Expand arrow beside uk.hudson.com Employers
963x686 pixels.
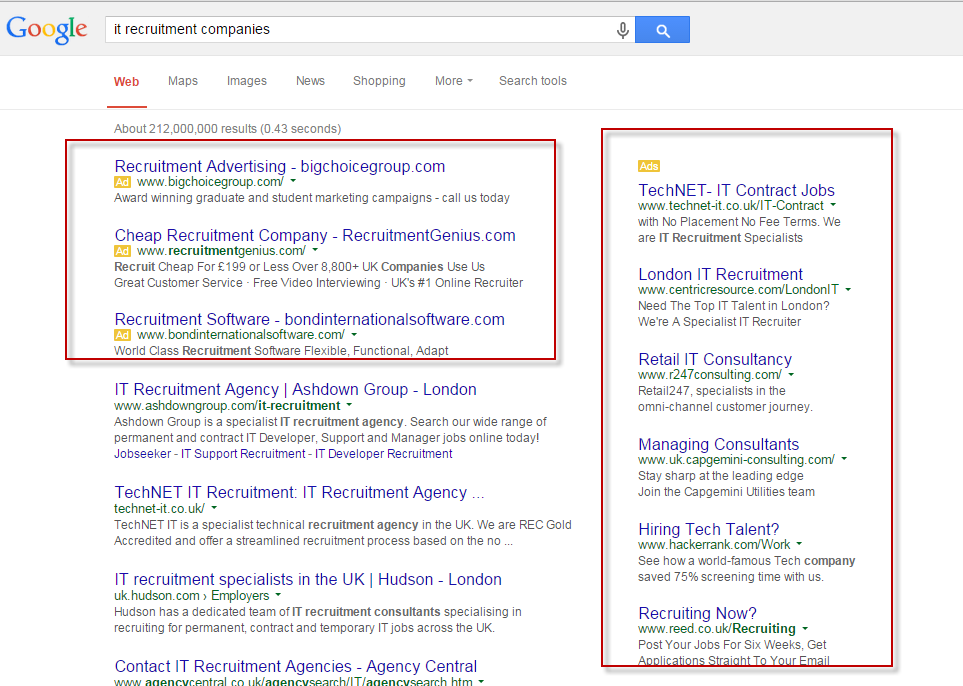pos(278,595)
